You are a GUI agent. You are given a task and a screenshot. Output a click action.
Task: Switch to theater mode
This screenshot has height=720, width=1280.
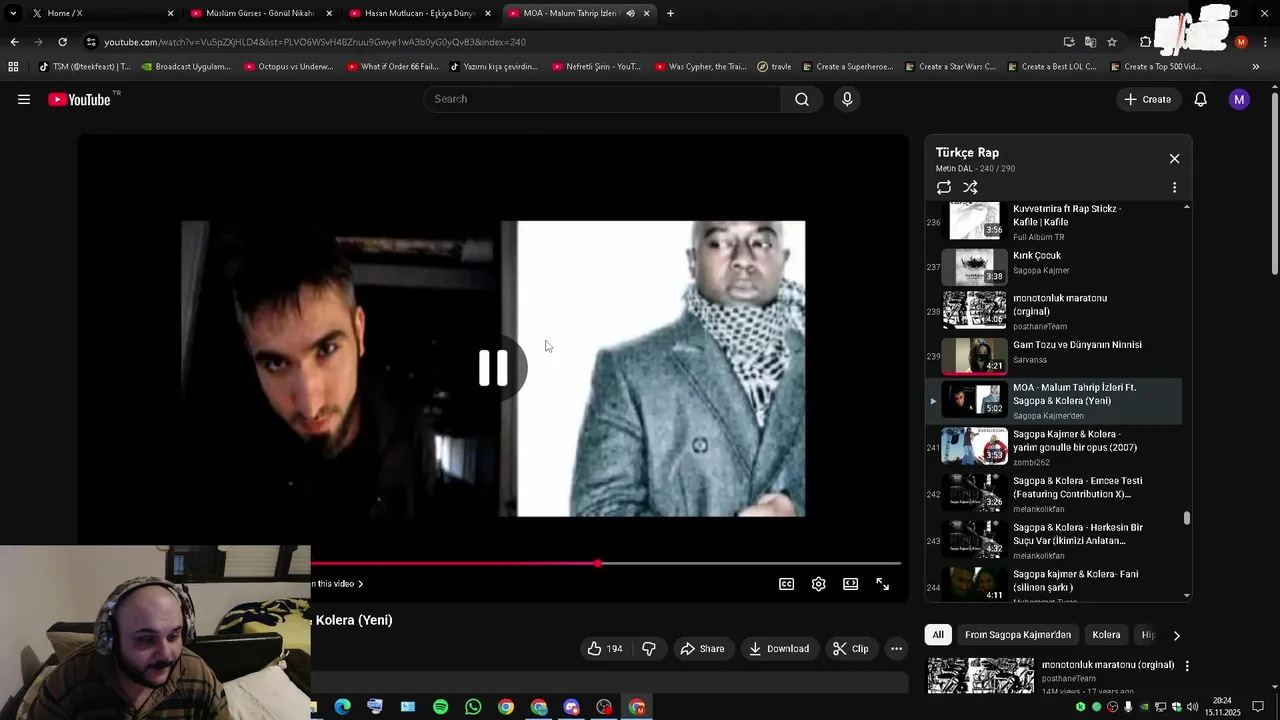(x=850, y=584)
